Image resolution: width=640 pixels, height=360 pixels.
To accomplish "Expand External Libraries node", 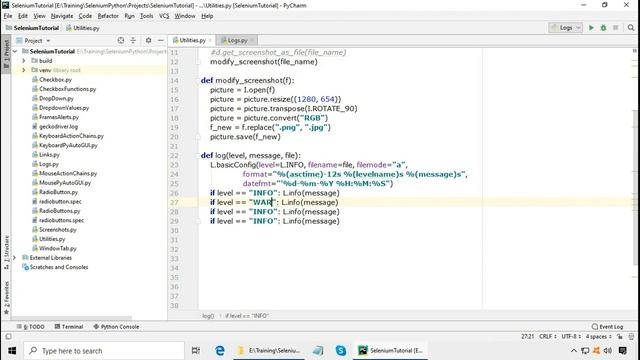I will coord(15,258).
